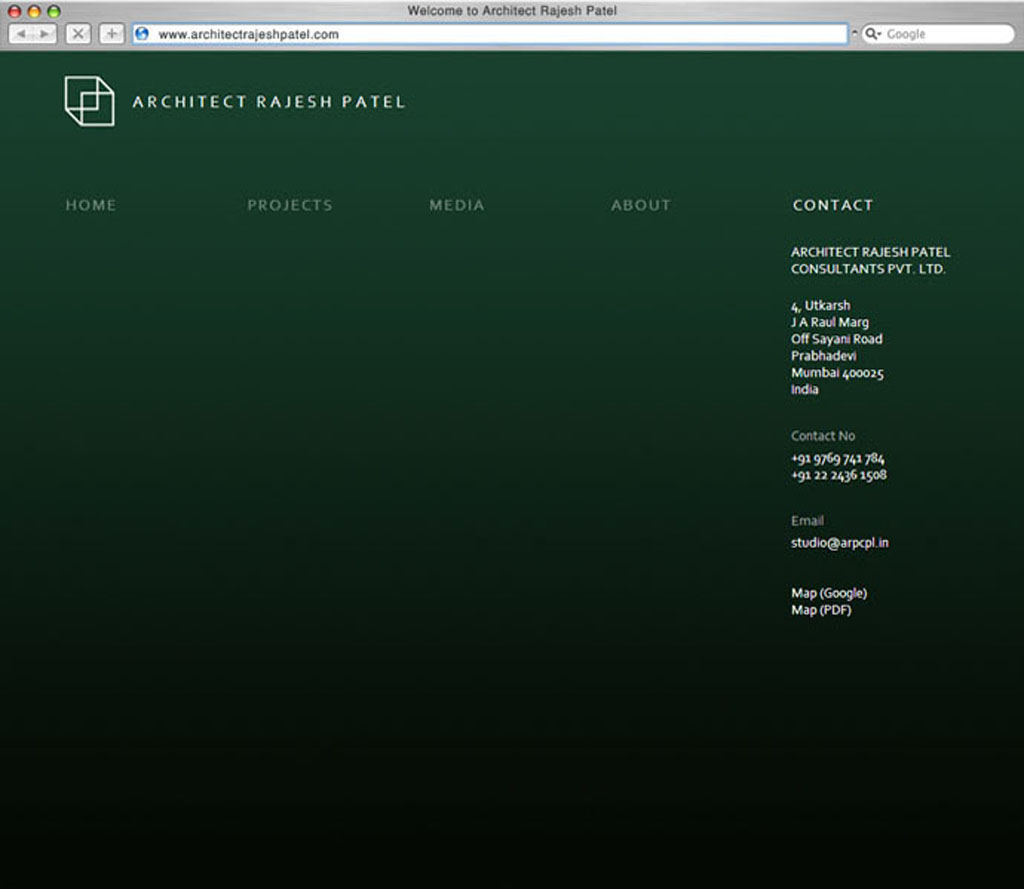The image size is (1024, 889).
Task: Click the CONSULTANTS PVT. LTD. company name line
Action: click(x=869, y=269)
